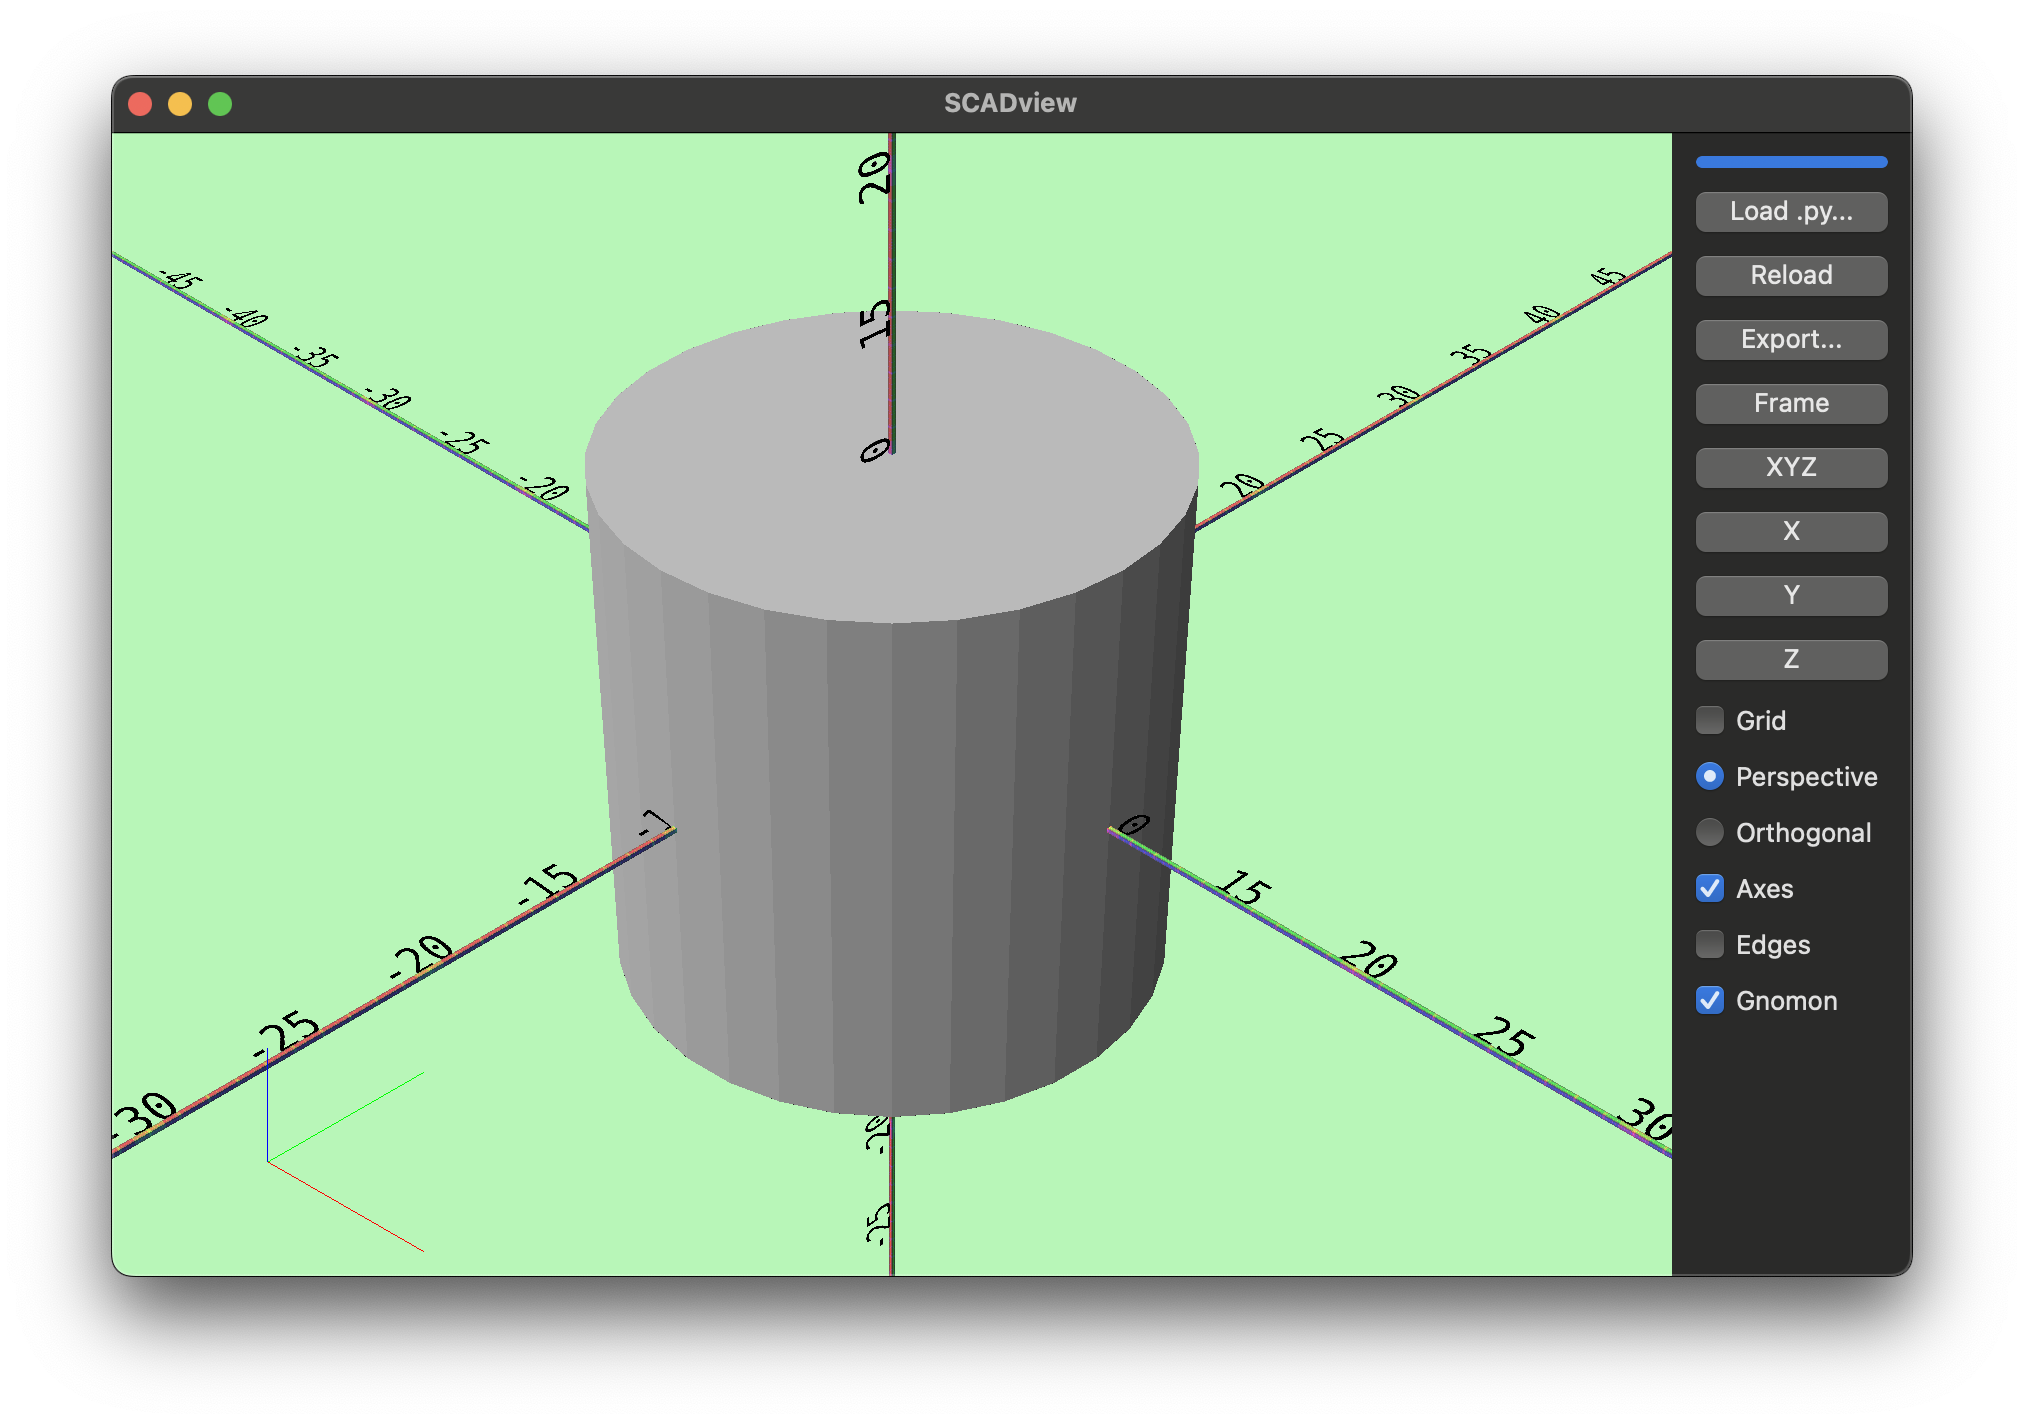Screen dimensions: 2024x1424
Task: Open the Export... dialog
Action: pyautogui.click(x=1790, y=339)
